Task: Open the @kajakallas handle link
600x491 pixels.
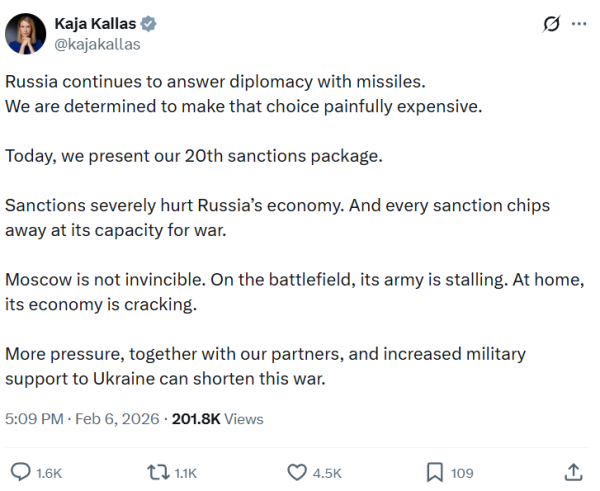Action: point(97,43)
